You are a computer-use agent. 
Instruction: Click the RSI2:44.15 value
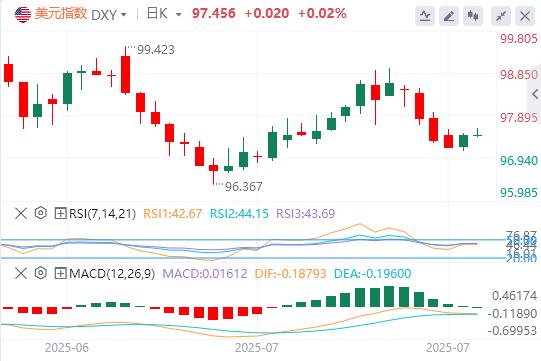(x=239, y=214)
